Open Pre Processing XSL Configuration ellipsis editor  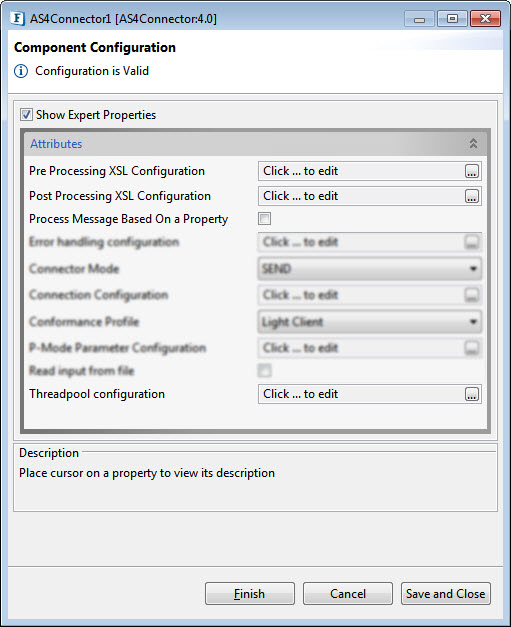[472, 171]
